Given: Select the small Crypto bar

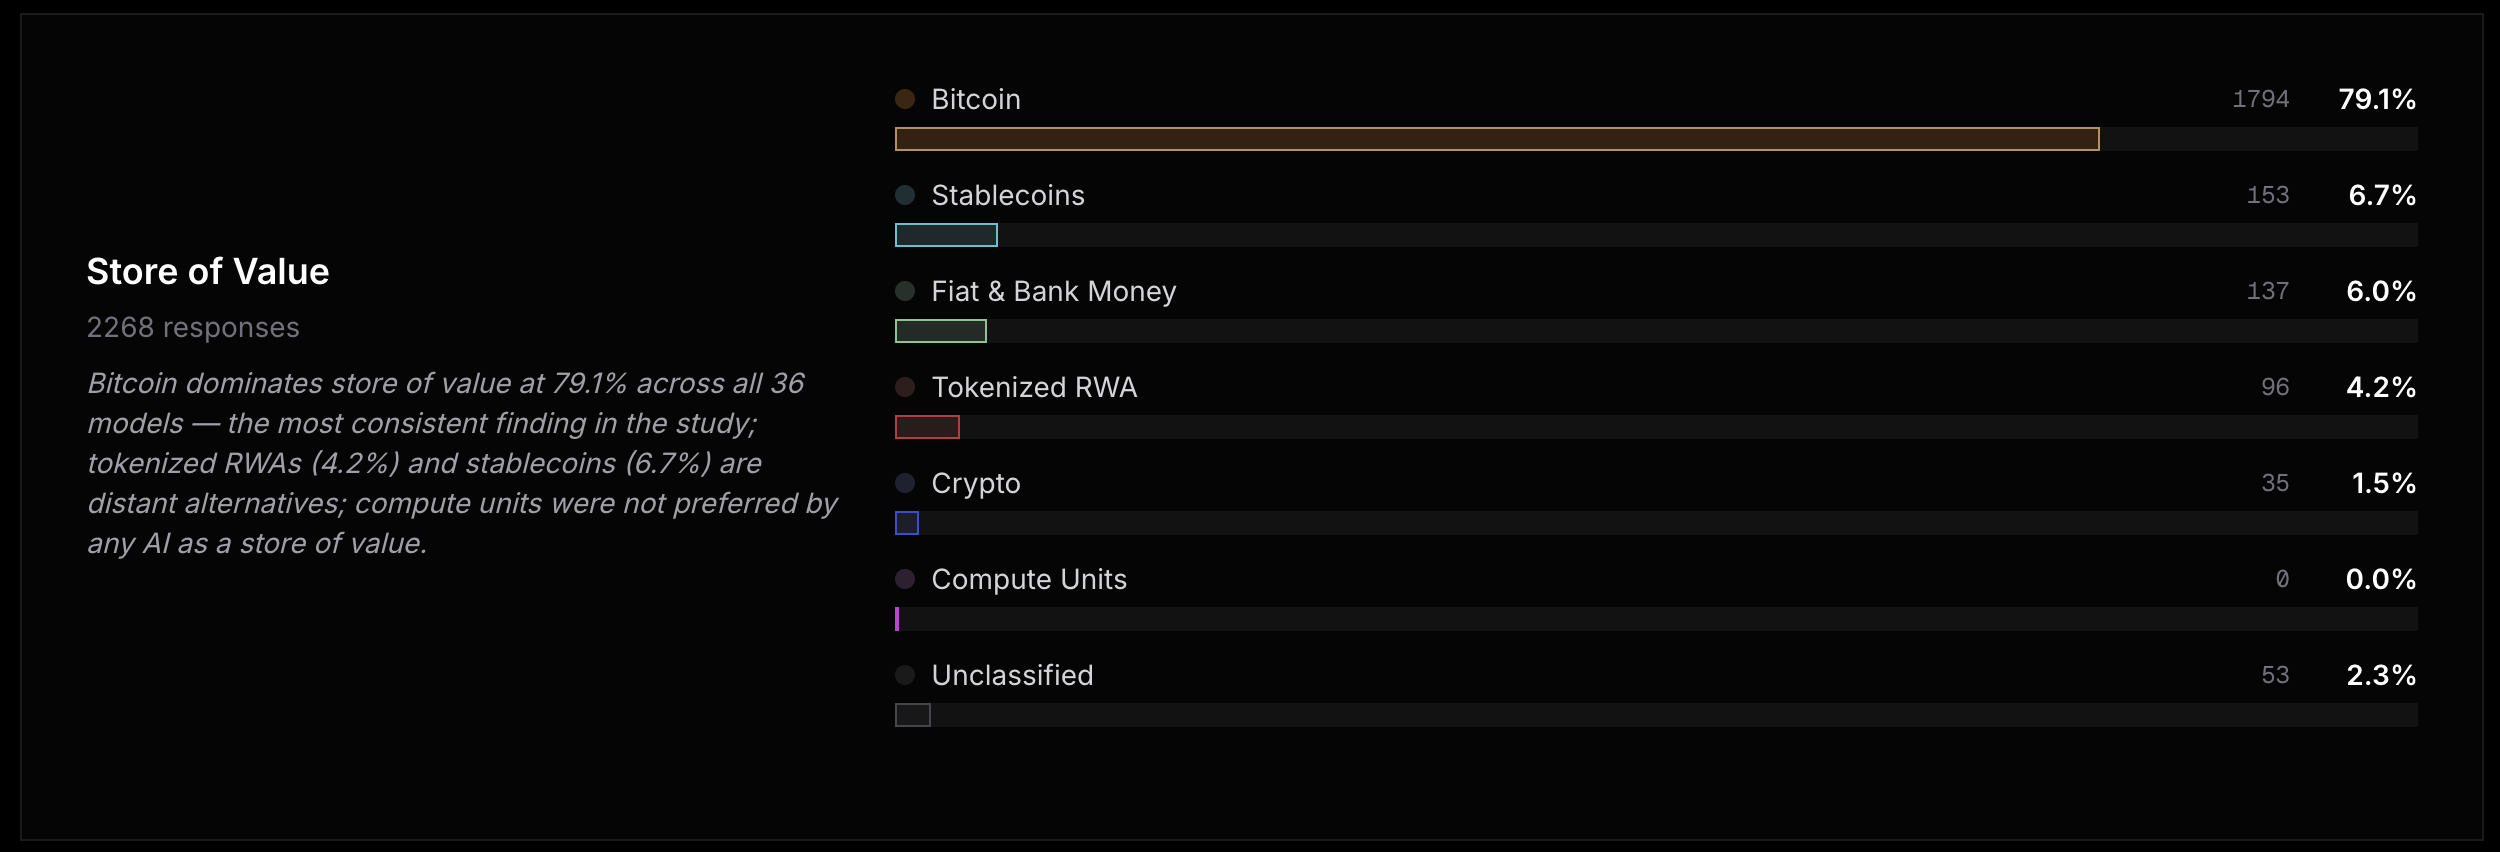Looking at the screenshot, I should (x=907, y=523).
